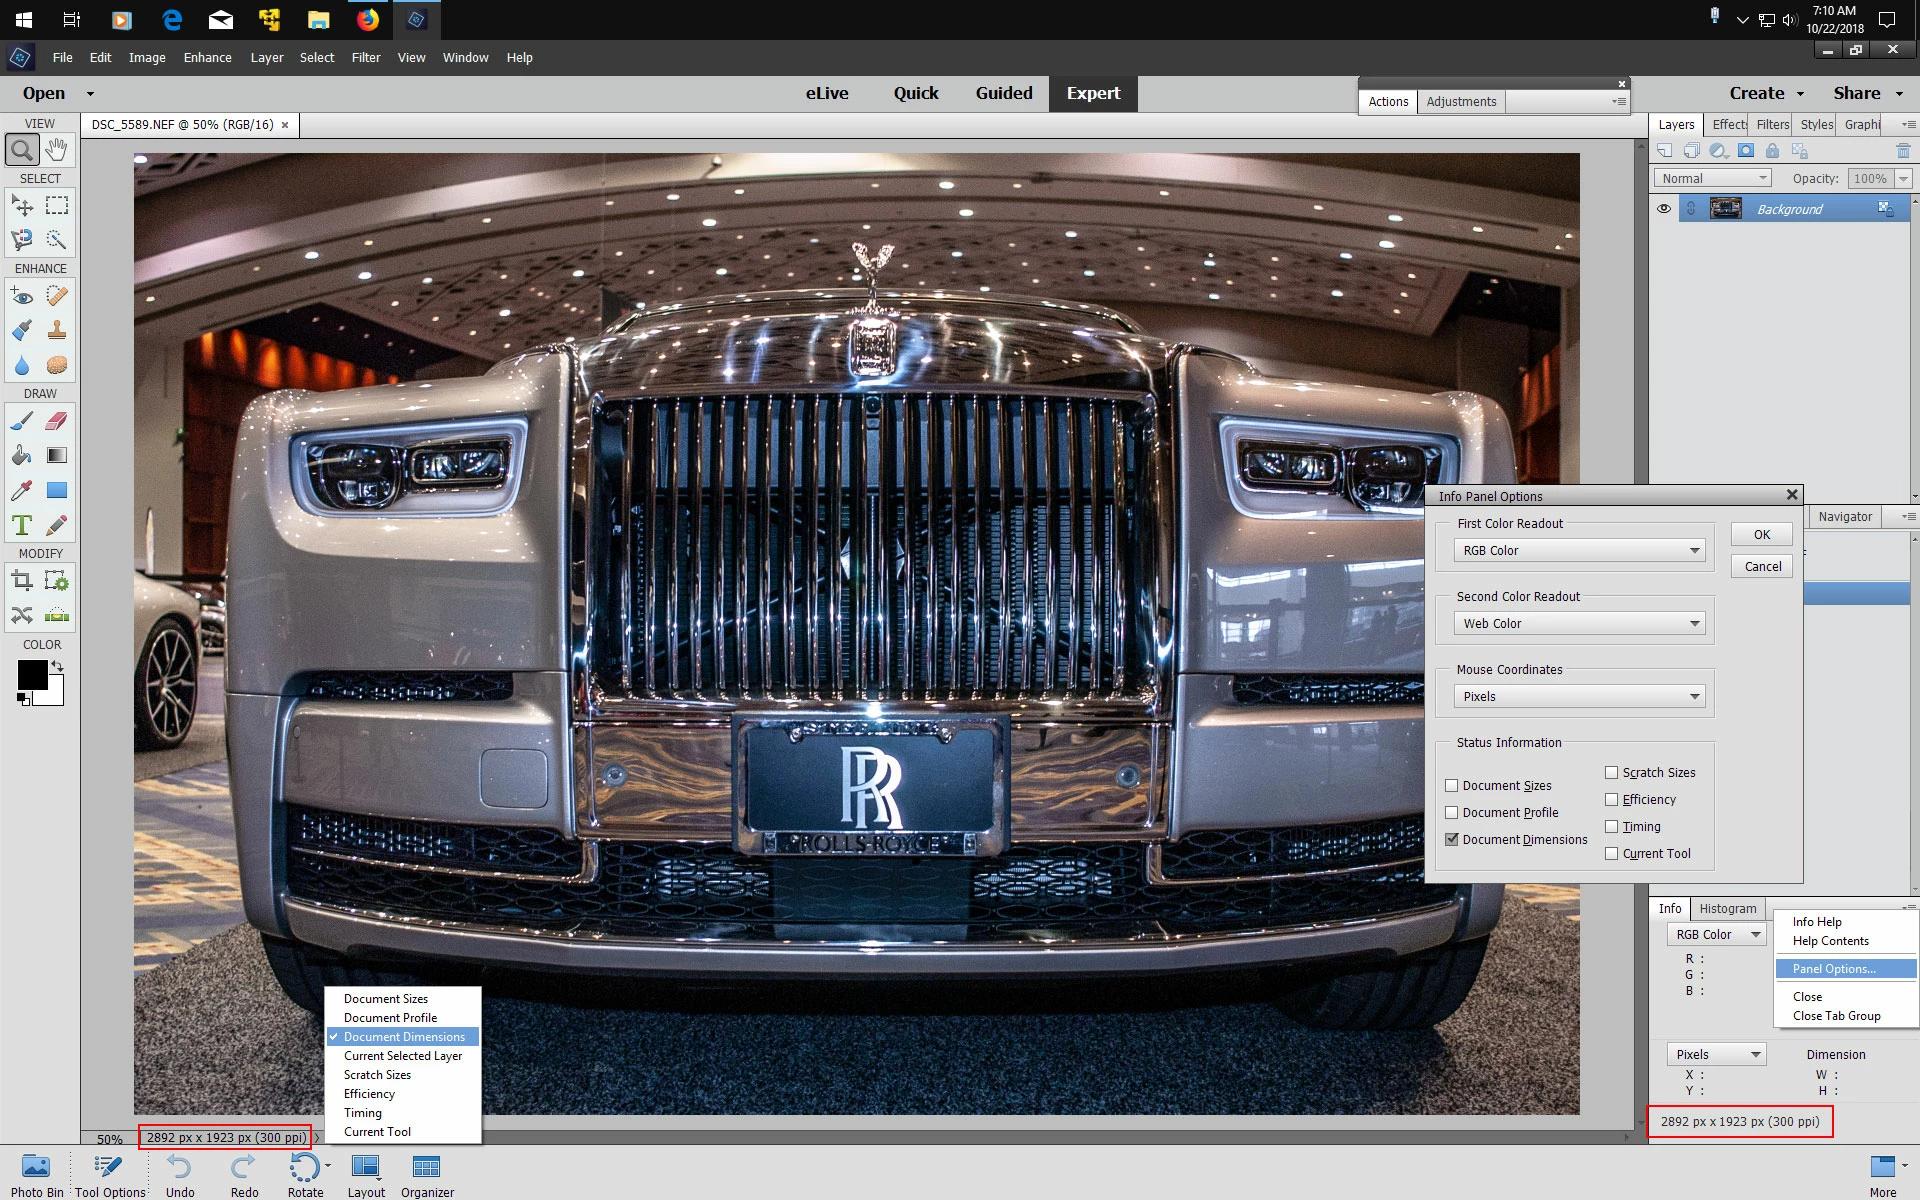
Task: Open Firefox from the Windows taskbar
Action: 368,19
